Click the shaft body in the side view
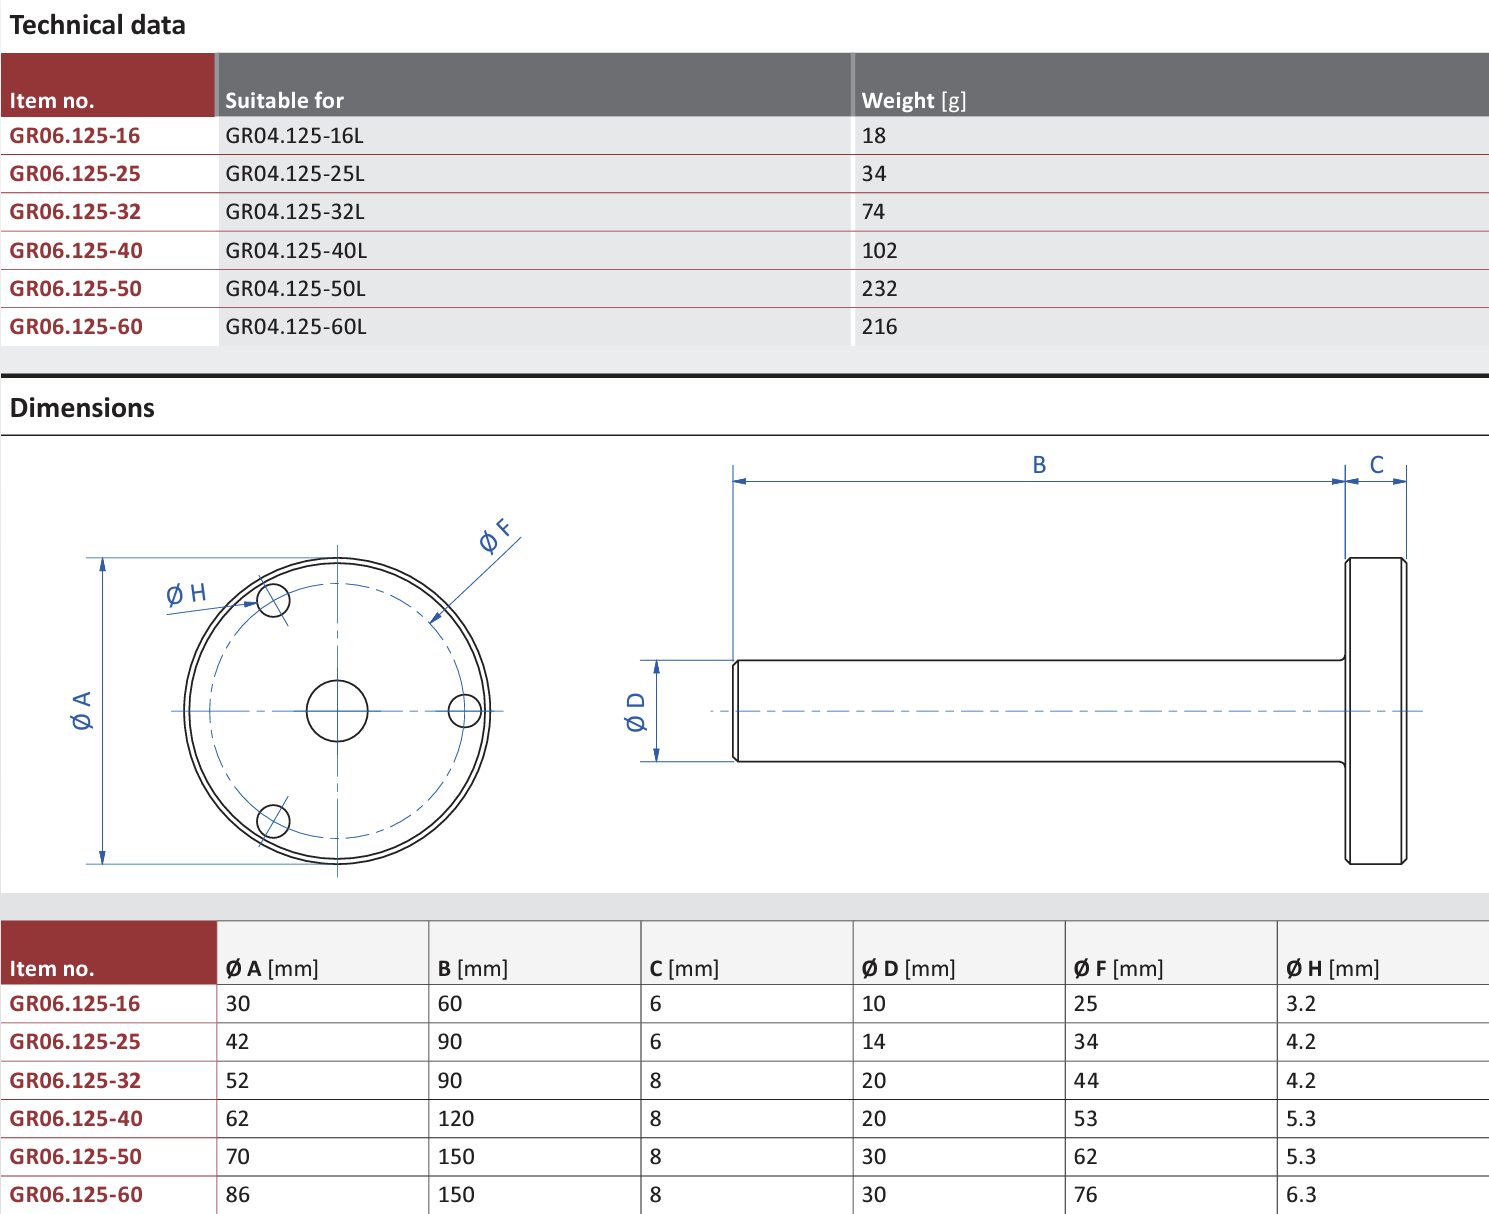This screenshot has width=1489, height=1214. (x=1038, y=711)
